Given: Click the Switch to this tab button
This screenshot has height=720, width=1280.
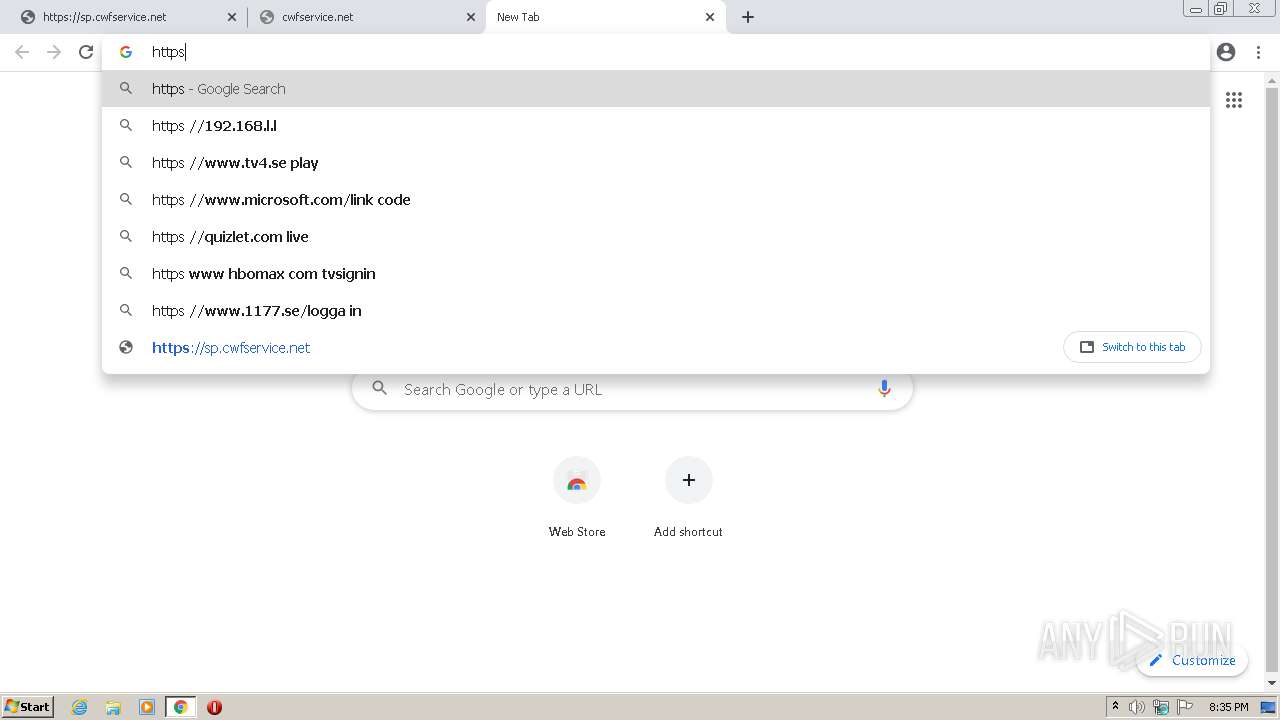Looking at the screenshot, I should [x=1132, y=347].
